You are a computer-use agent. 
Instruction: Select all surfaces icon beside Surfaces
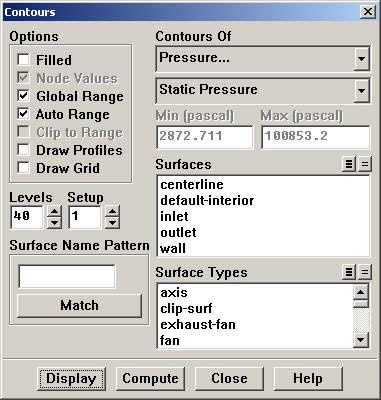click(x=349, y=164)
